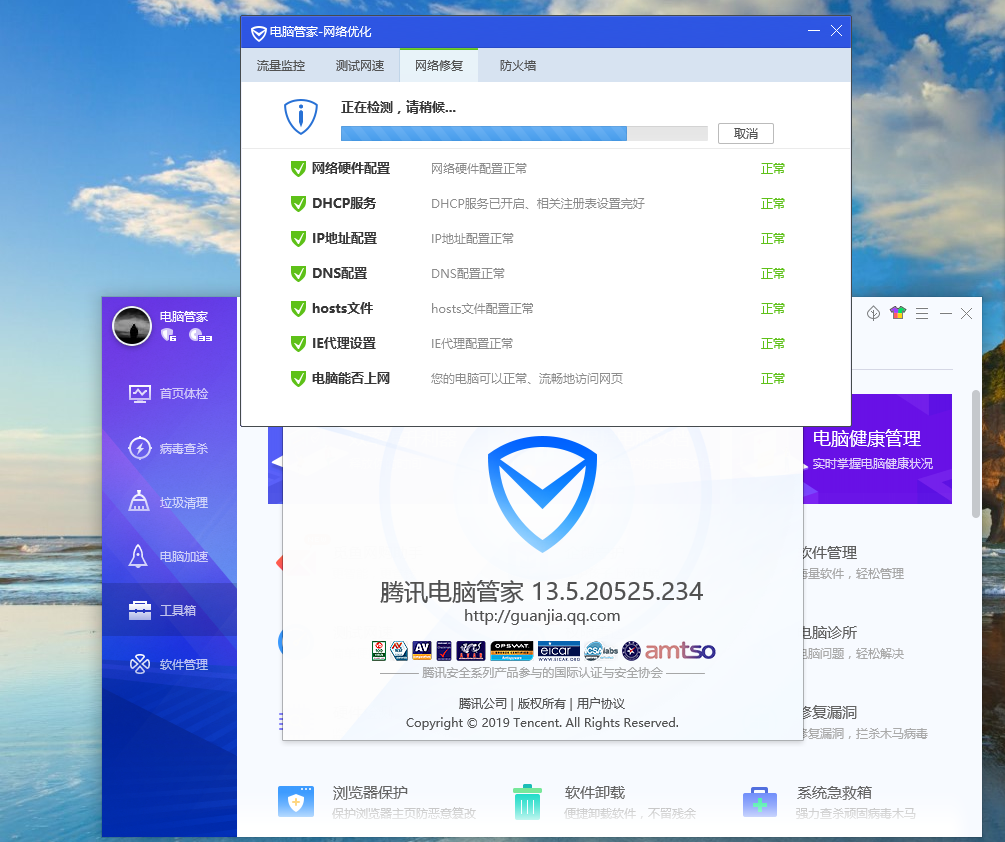Open the 浏览器保护 tool icon
The height and width of the screenshot is (842, 1005).
pos(296,802)
